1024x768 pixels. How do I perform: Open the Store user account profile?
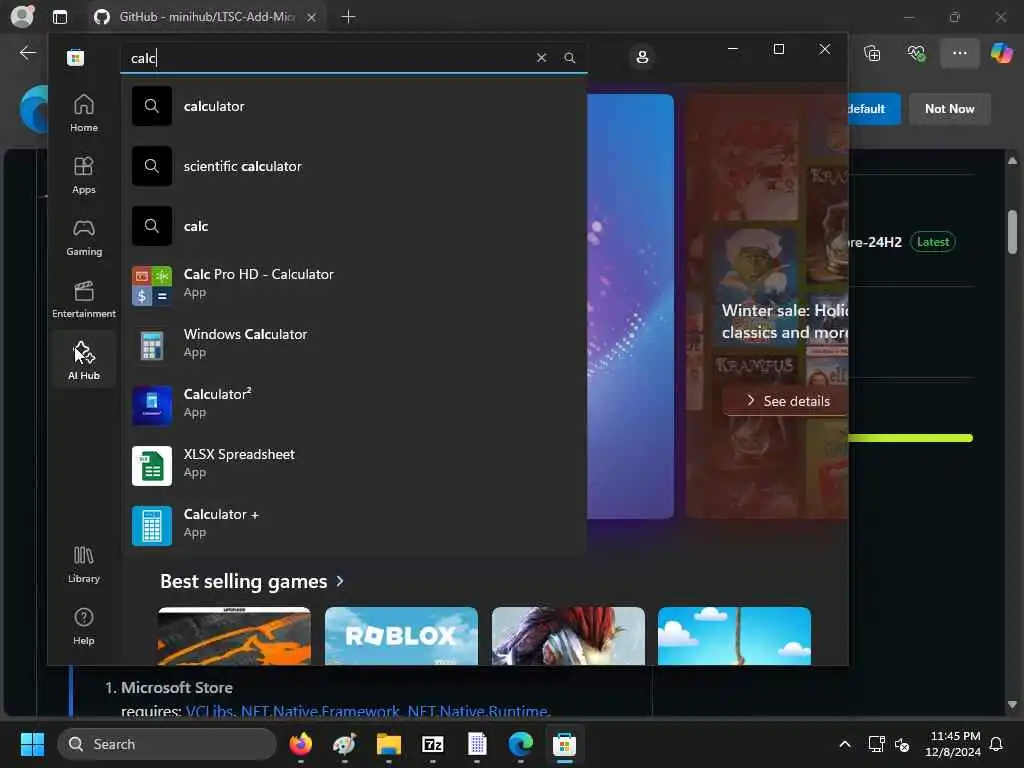[x=642, y=57]
